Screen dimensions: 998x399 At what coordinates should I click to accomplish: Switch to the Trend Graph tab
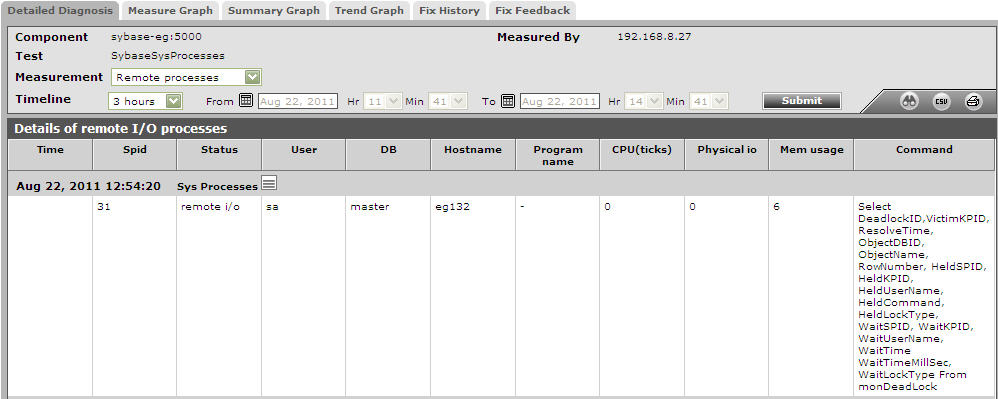pos(369,11)
